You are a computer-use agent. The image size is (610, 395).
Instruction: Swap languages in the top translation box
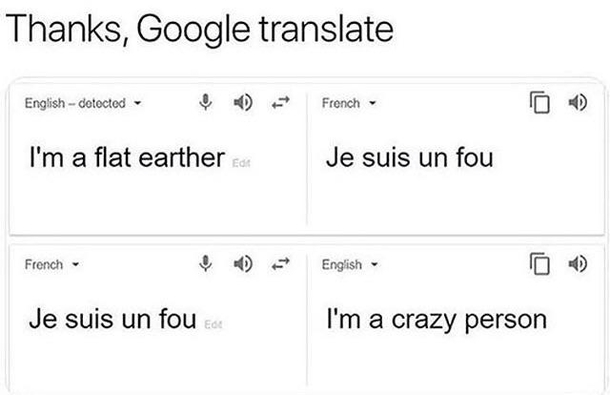280,103
